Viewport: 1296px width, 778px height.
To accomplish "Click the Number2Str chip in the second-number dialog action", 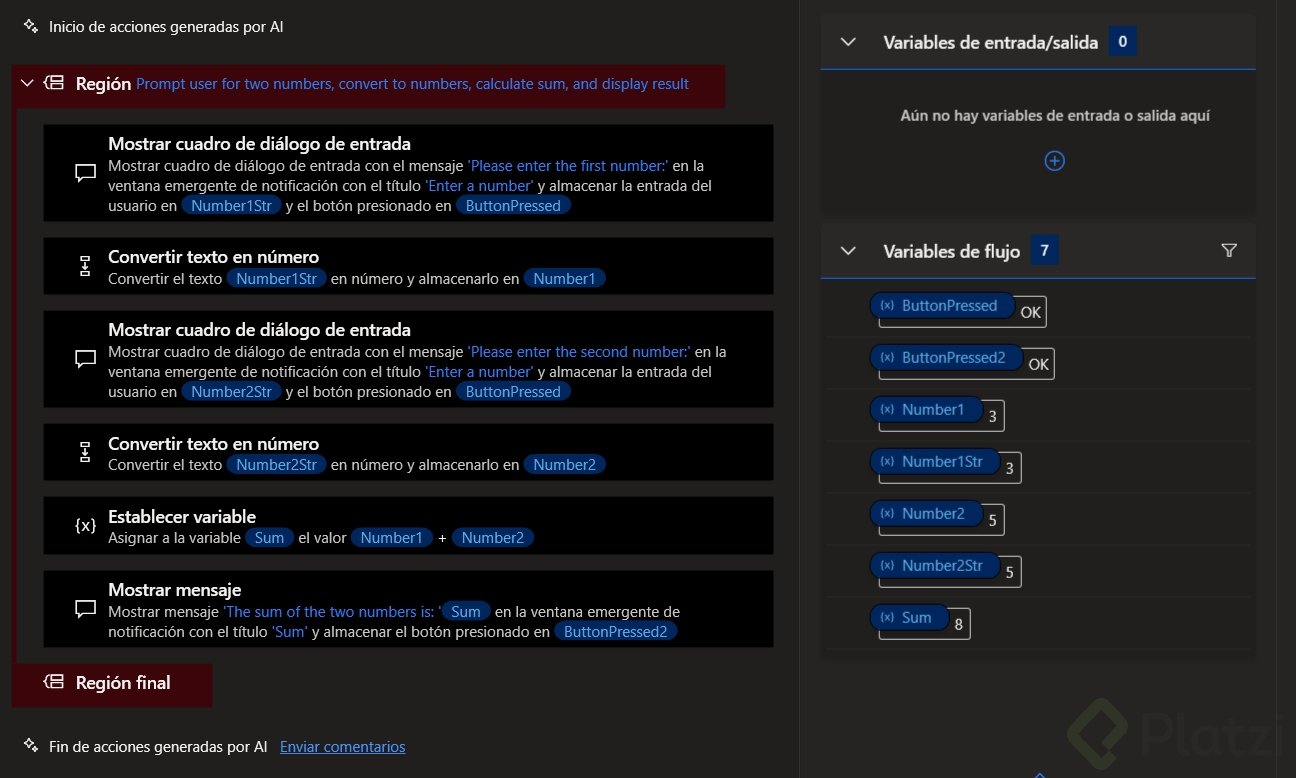I will [x=231, y=392].
